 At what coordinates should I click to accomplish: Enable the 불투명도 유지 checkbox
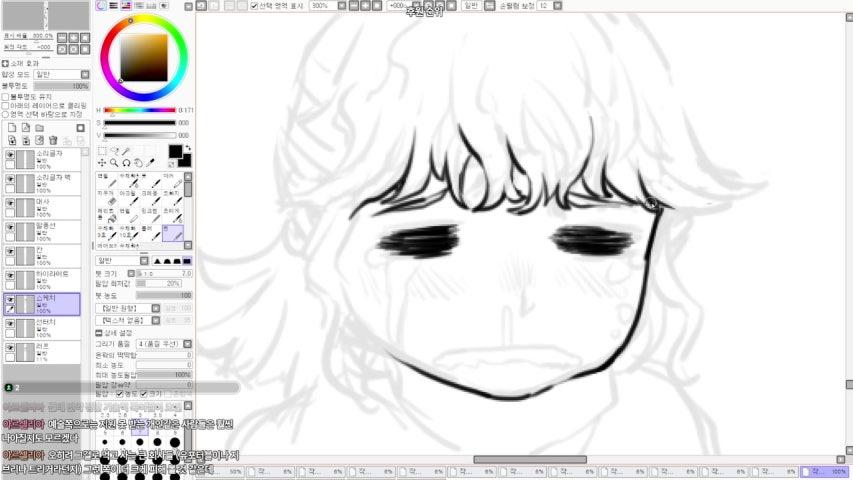(5, 96)
